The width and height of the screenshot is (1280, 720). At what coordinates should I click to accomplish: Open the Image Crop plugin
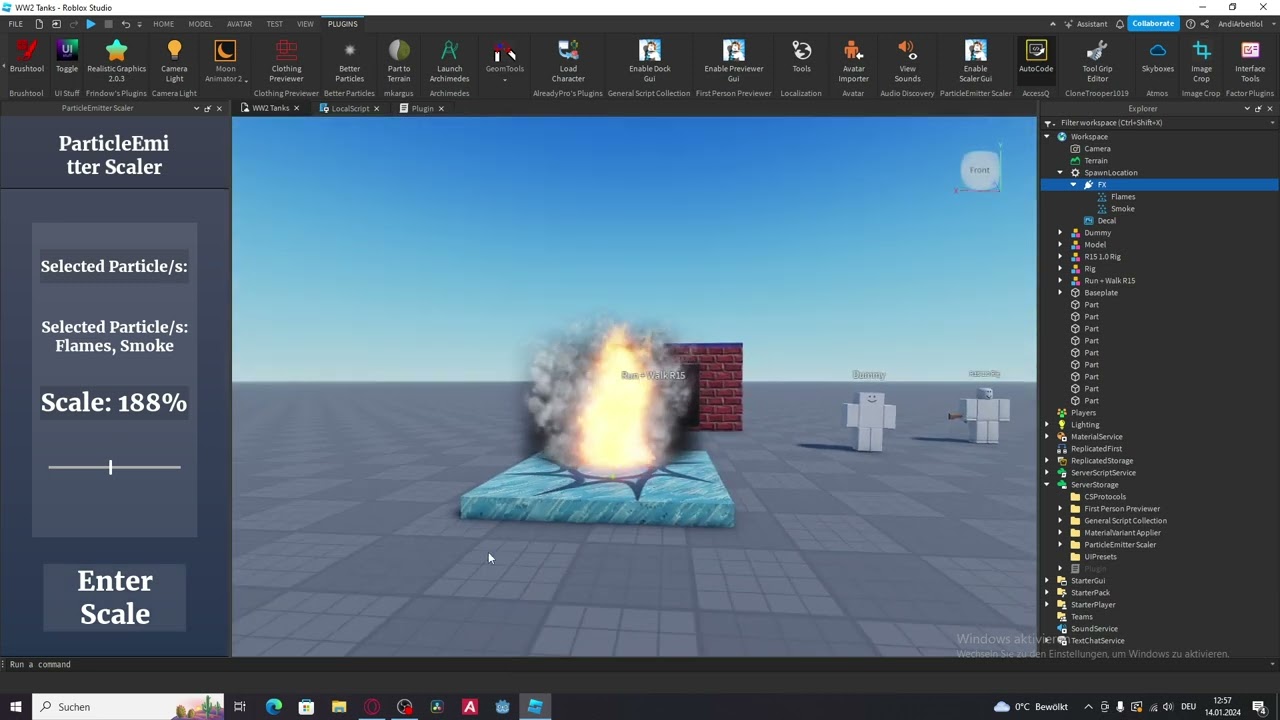click(1201, 61)
